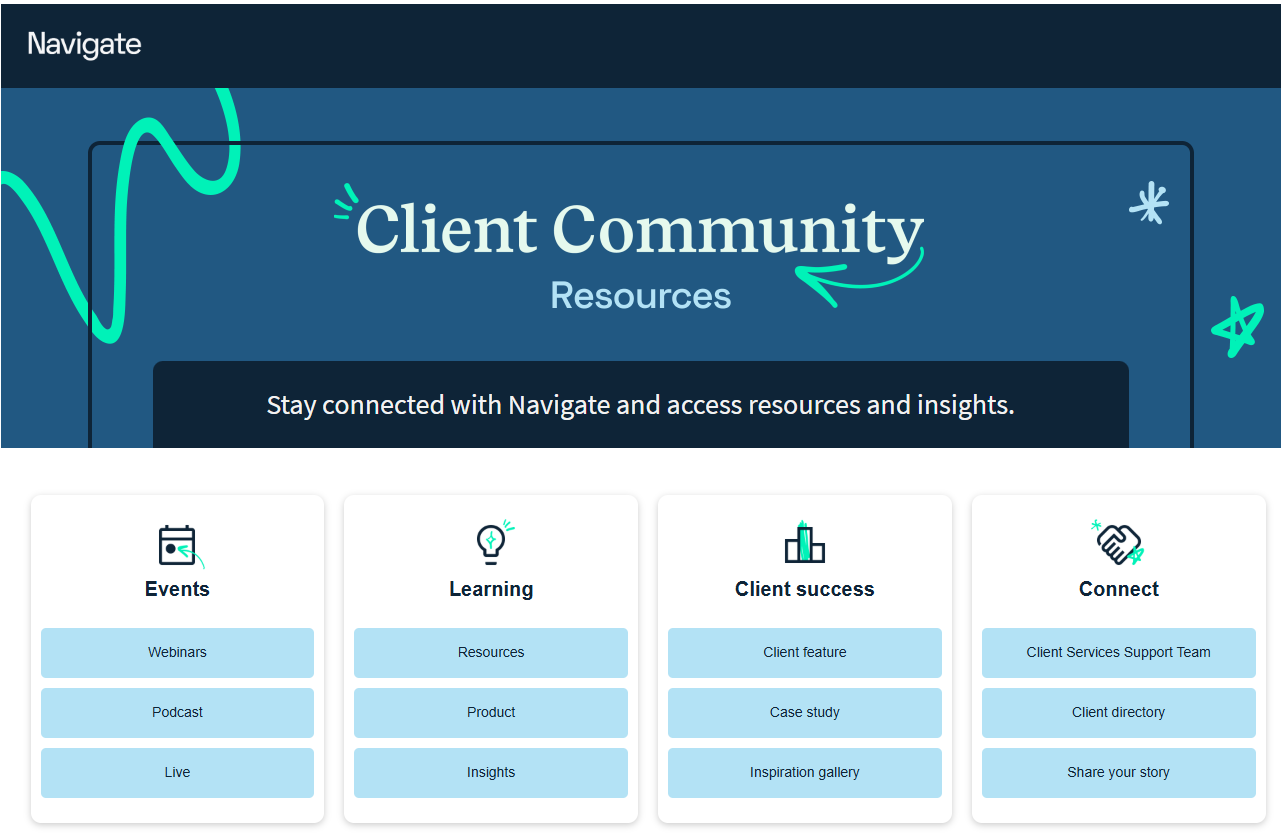This screenshot has width=1282, height=838.
Task: Open the Webinars button
Action: [x=177, y=652]
